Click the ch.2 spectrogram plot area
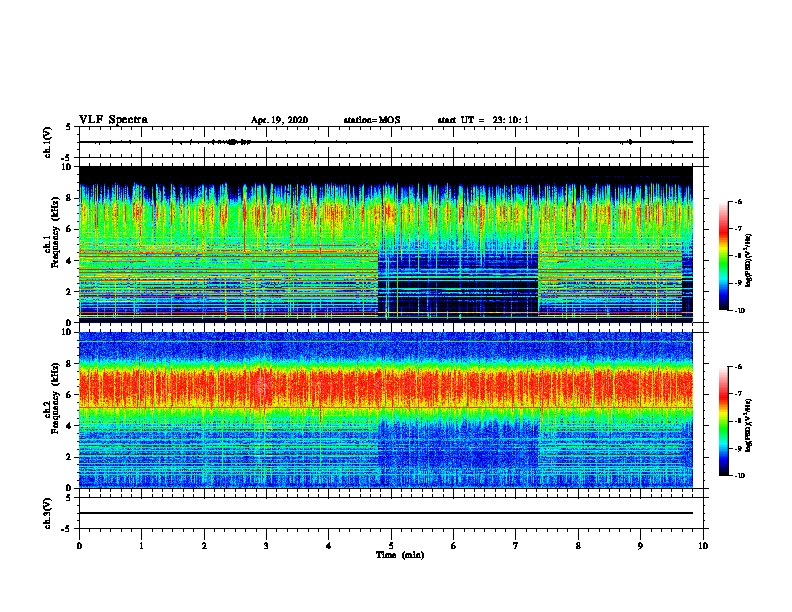Image resolution: width=792 pixels, height=612 pixels. coord(386,410)
